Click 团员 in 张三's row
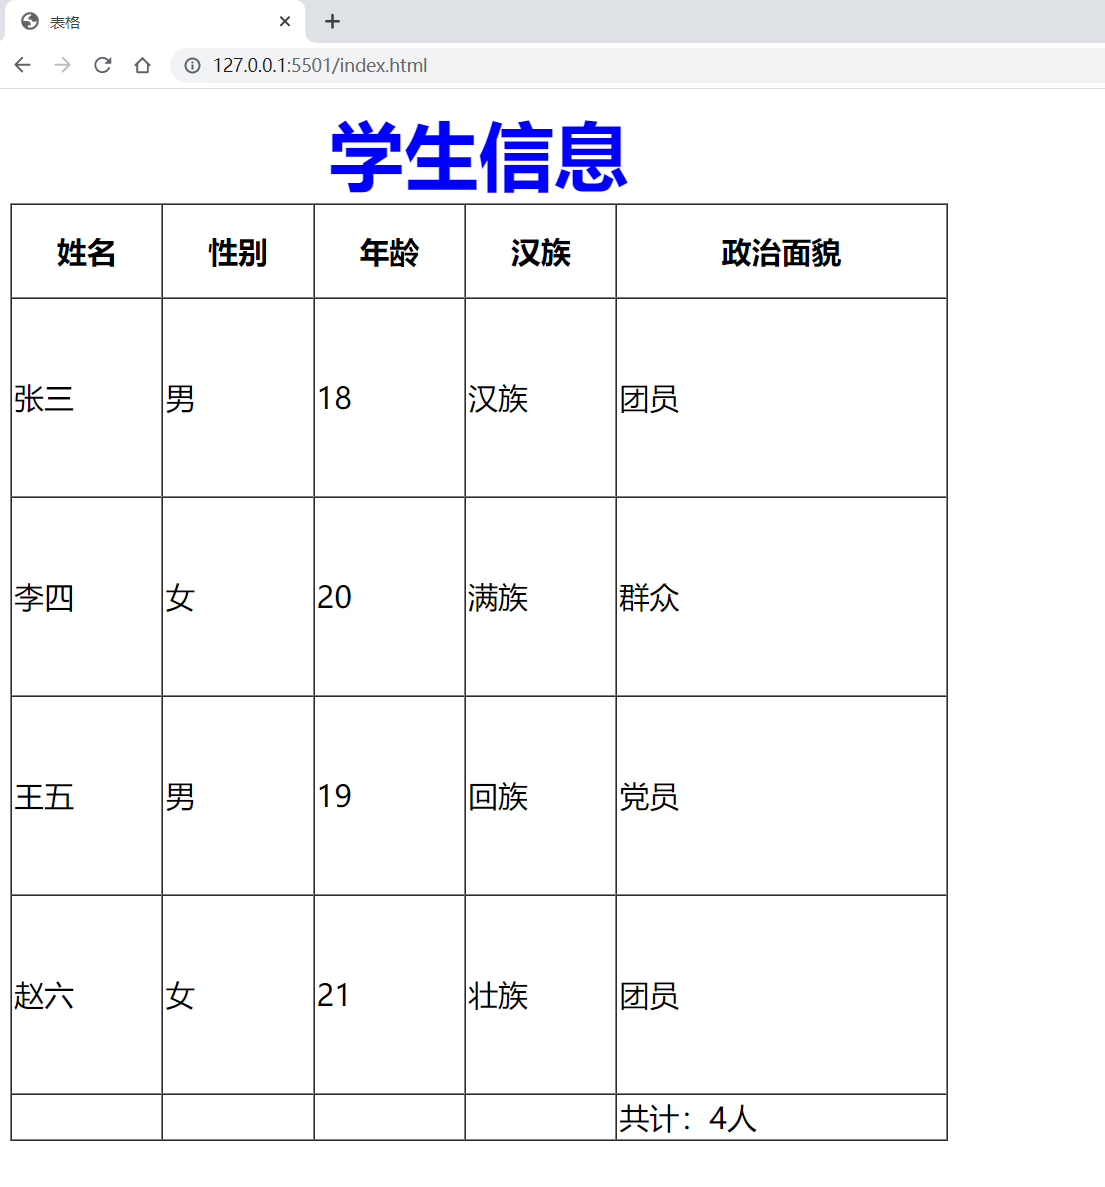The height and width of the screenshot is (1187, 1105). (x=781, y=397)
